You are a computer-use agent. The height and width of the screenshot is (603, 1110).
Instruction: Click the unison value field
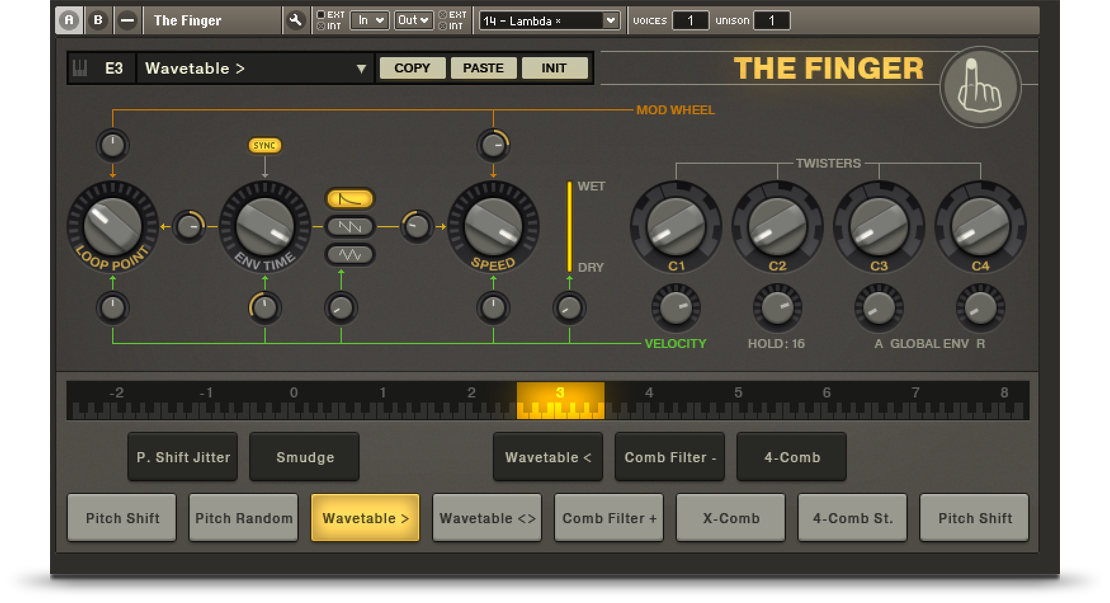(772, 21)
